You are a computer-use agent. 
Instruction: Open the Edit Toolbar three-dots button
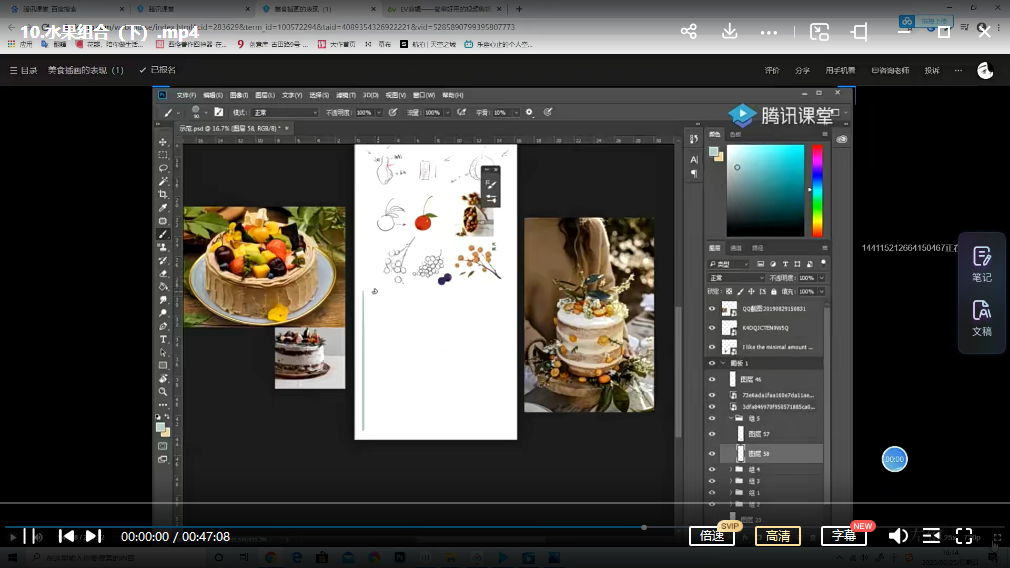click(163, 405)
